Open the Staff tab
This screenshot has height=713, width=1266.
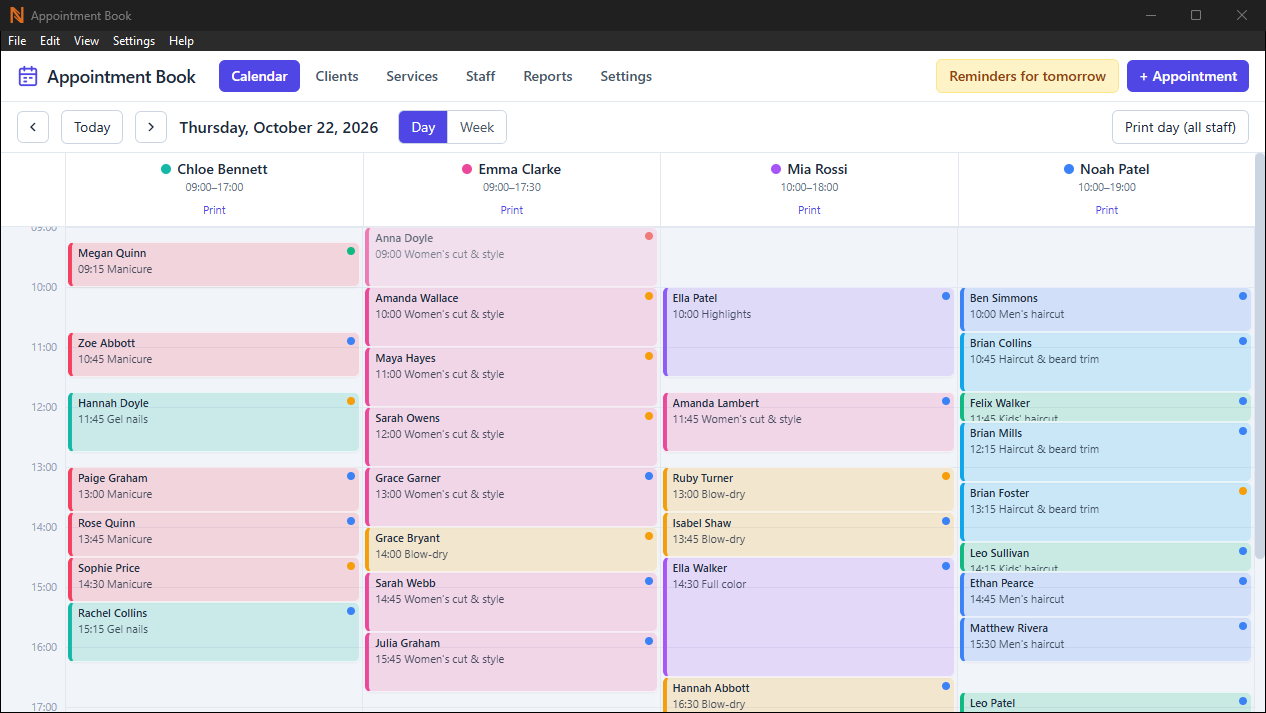[x=481, y=76]
